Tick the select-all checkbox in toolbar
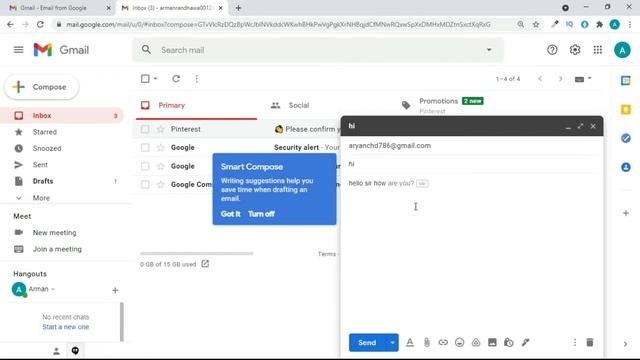The height and width of the screenshot is (360, 640). (x=145, y=78)
